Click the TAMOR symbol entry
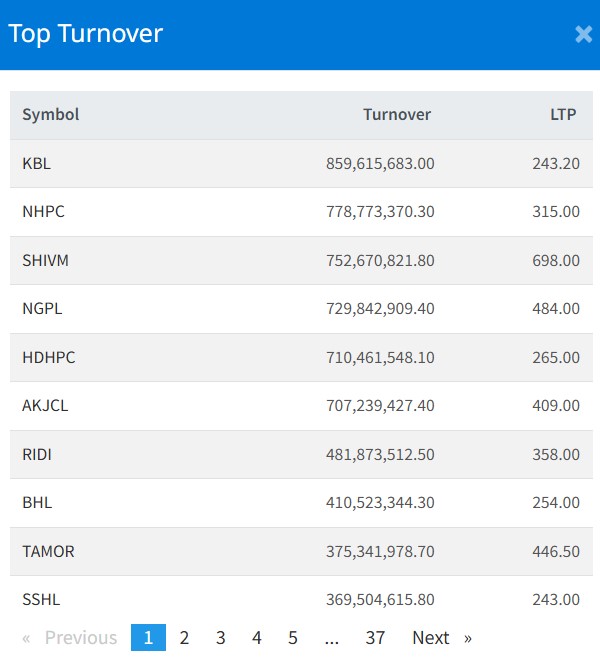 click(x=48, y=551)
